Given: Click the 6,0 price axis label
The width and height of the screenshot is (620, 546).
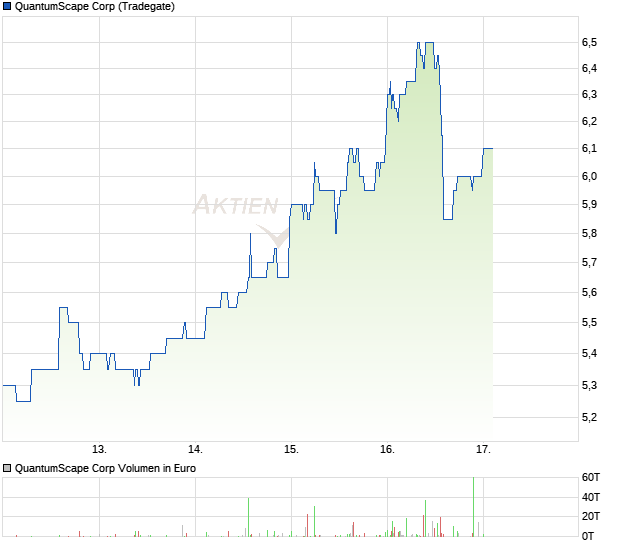Looking at the screenshot, I should 589,176.
